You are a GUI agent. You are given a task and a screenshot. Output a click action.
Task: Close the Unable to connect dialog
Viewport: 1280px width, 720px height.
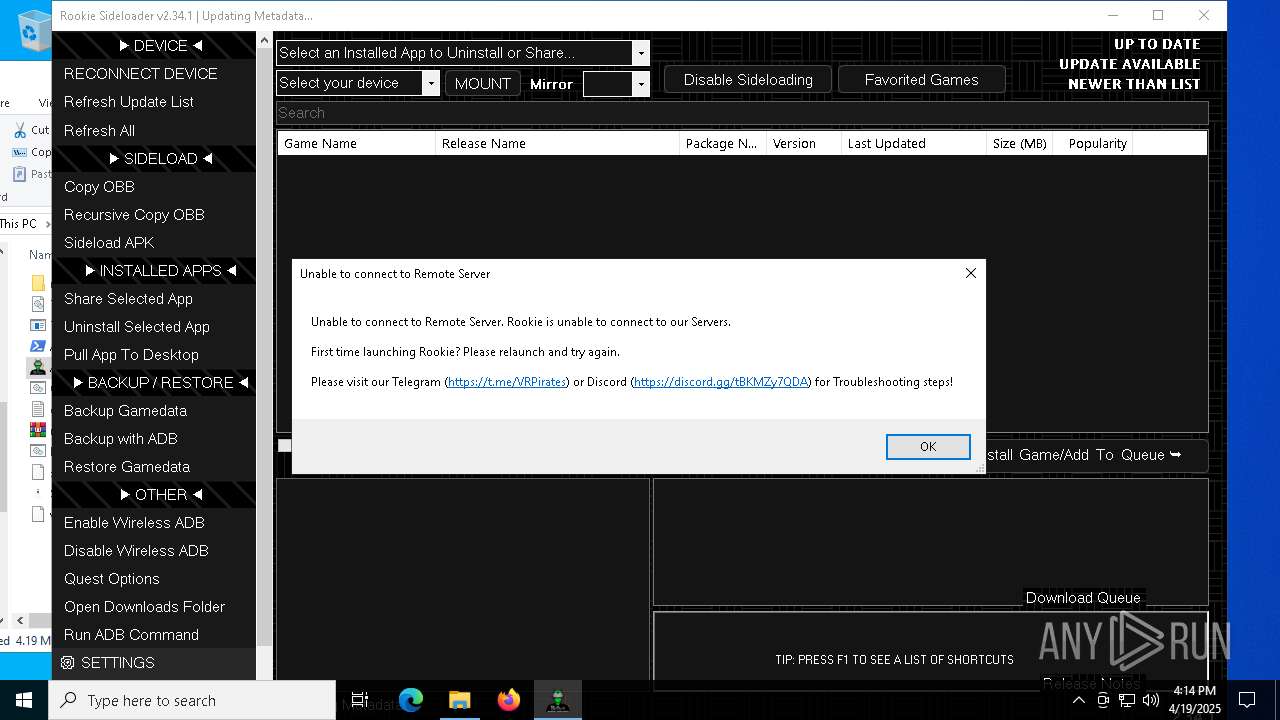[x=970, y=273]
